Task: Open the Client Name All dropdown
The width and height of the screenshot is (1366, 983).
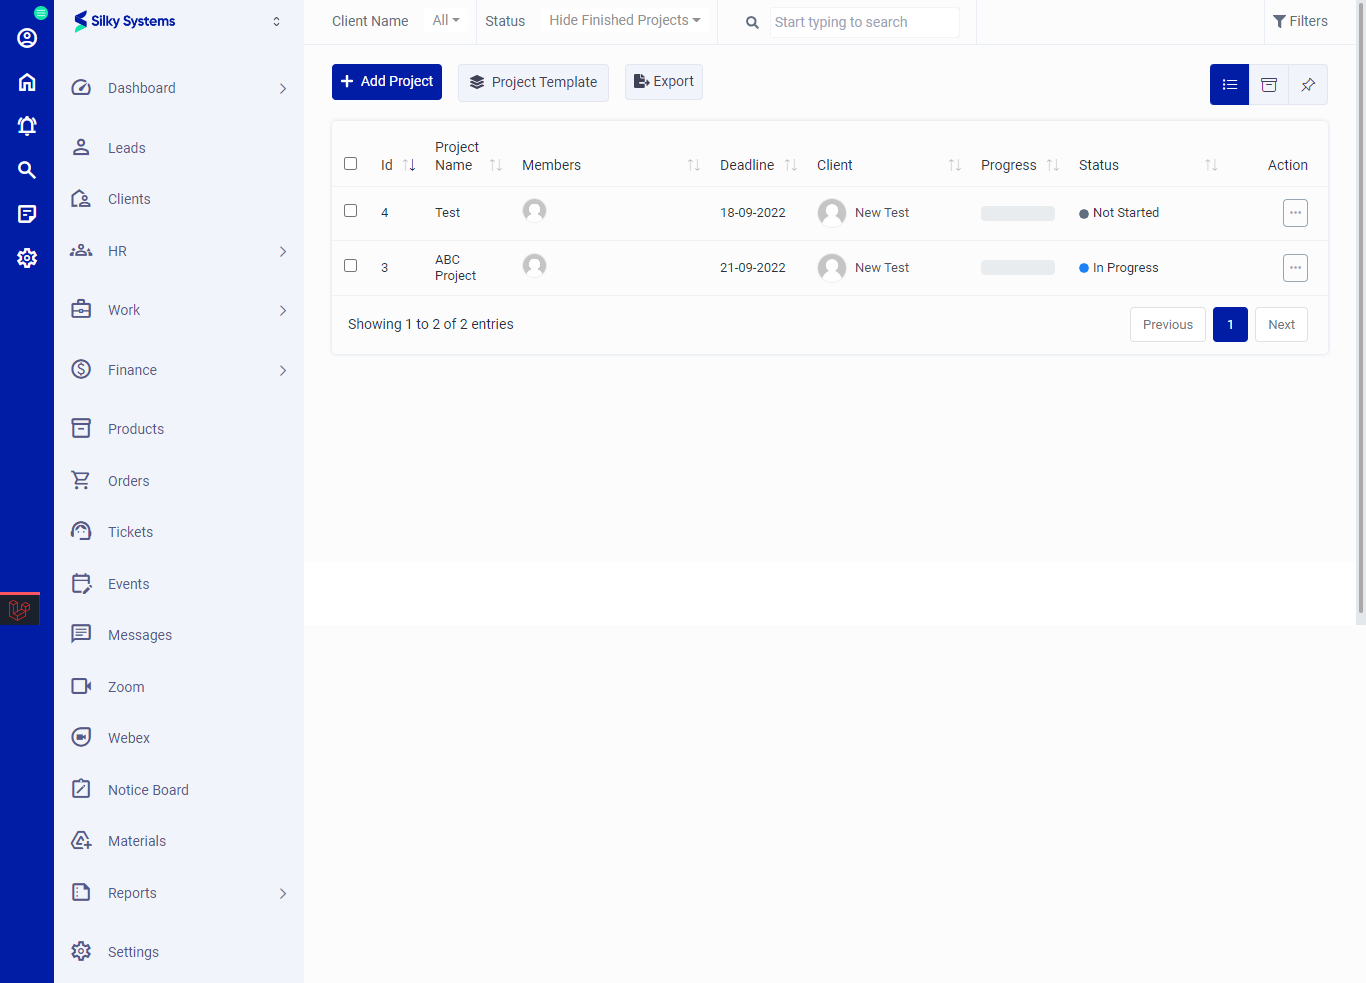Action: [446, 20]
